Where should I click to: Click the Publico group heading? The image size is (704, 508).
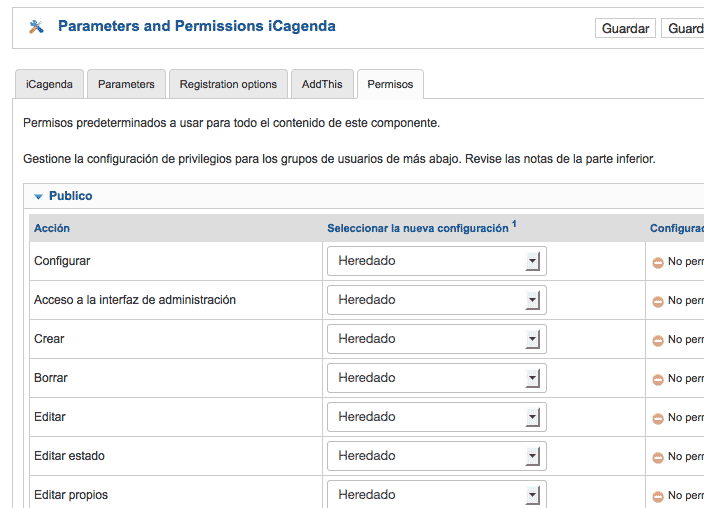[70, 196]
